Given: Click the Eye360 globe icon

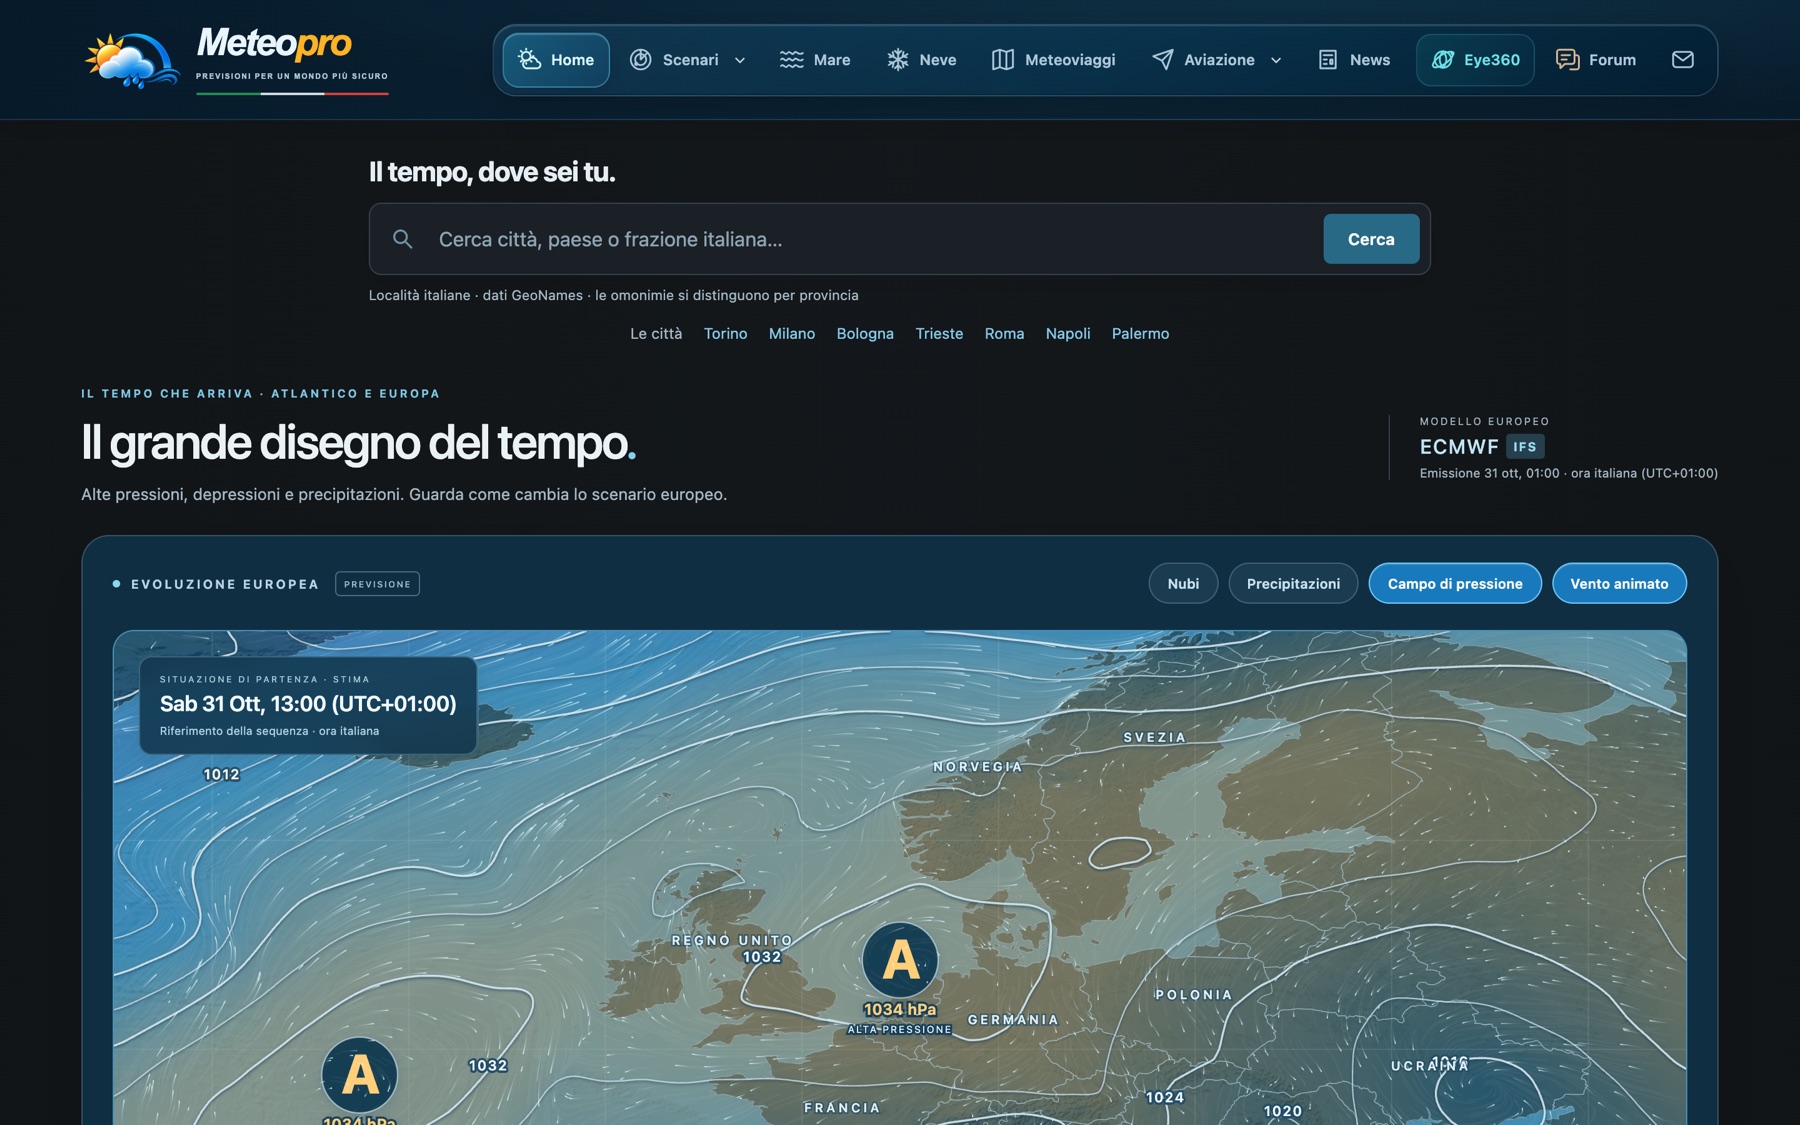Looking at the screenshot, I should click(x=1443, y=60).
